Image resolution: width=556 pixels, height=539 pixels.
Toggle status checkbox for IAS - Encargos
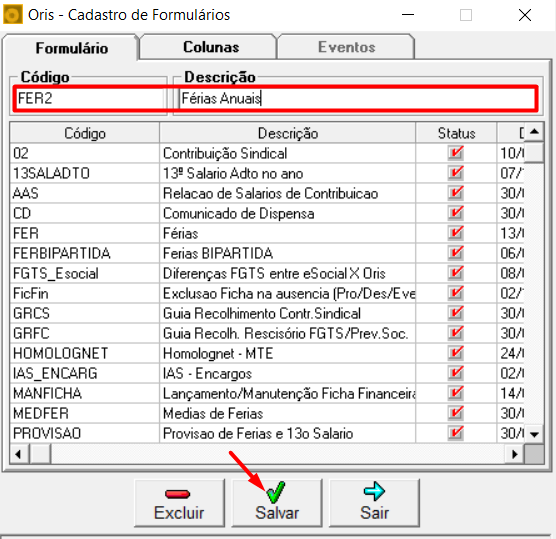click(x=456, y=373)
